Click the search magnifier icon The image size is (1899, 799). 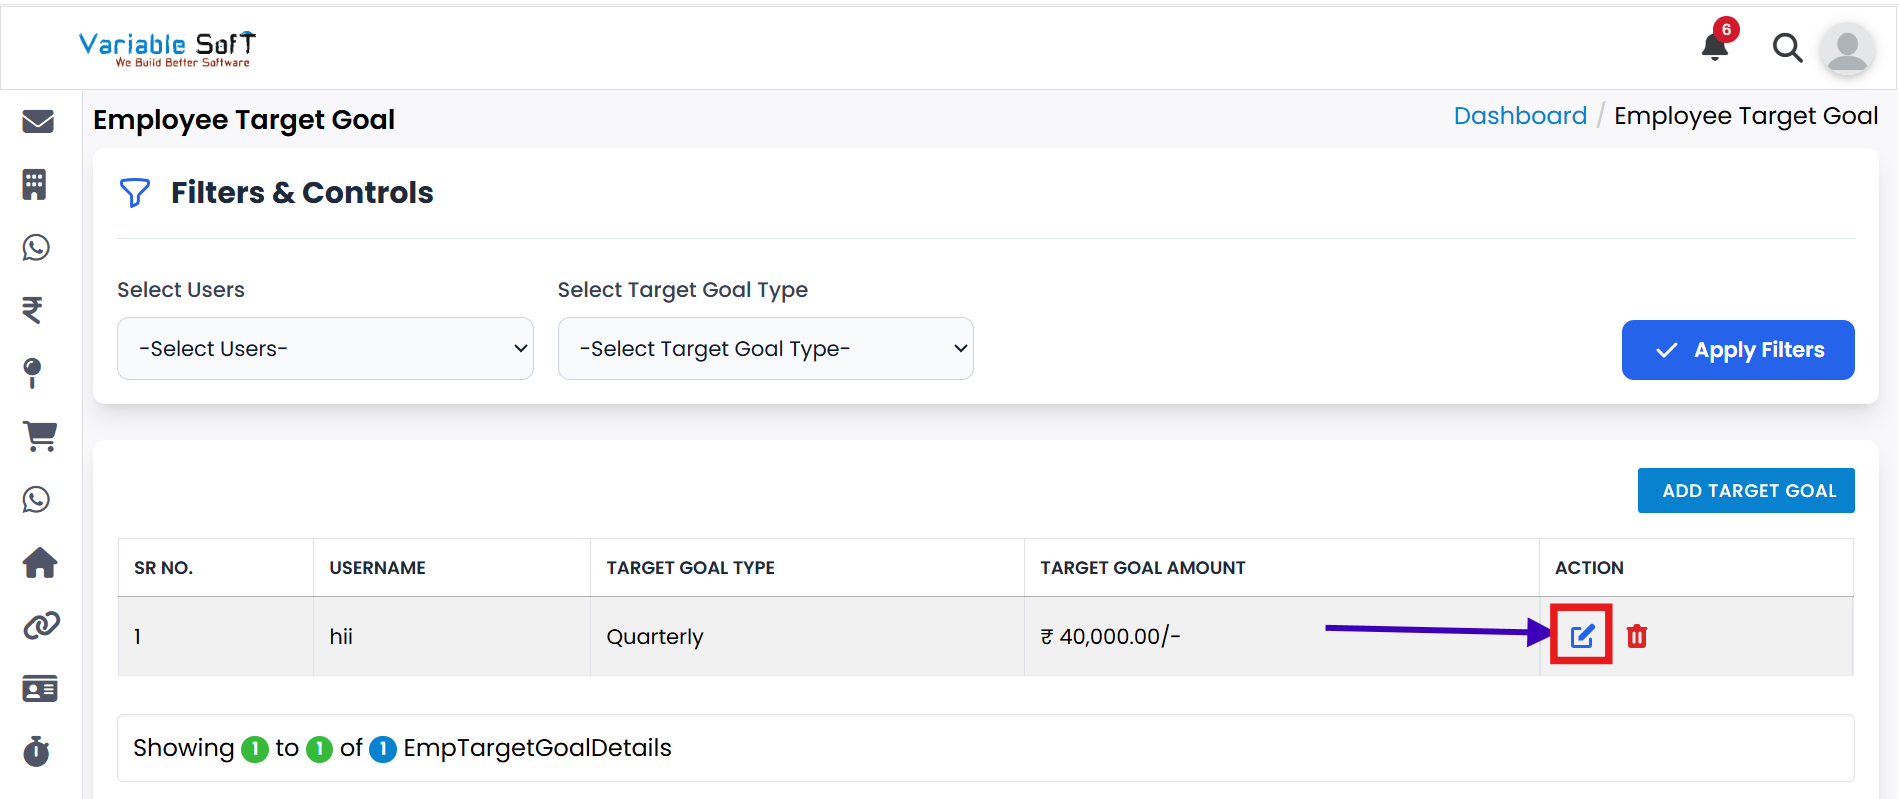point(1787,47)
